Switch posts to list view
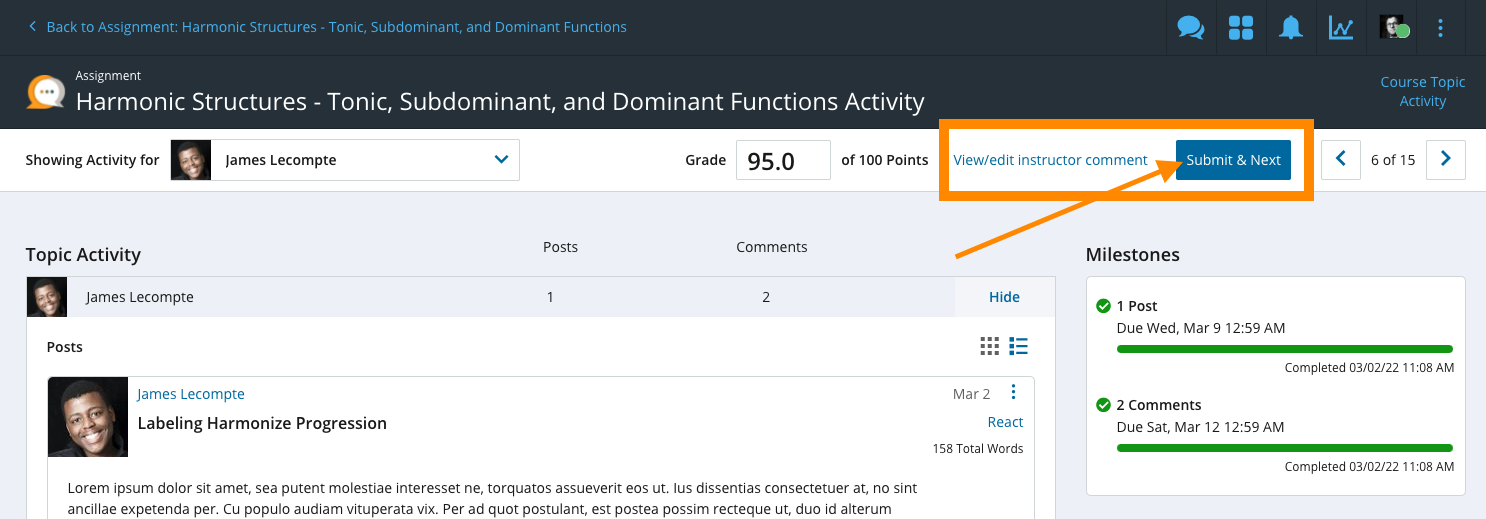Viewport: 1486px width, 519px height. pos(1018,346)
